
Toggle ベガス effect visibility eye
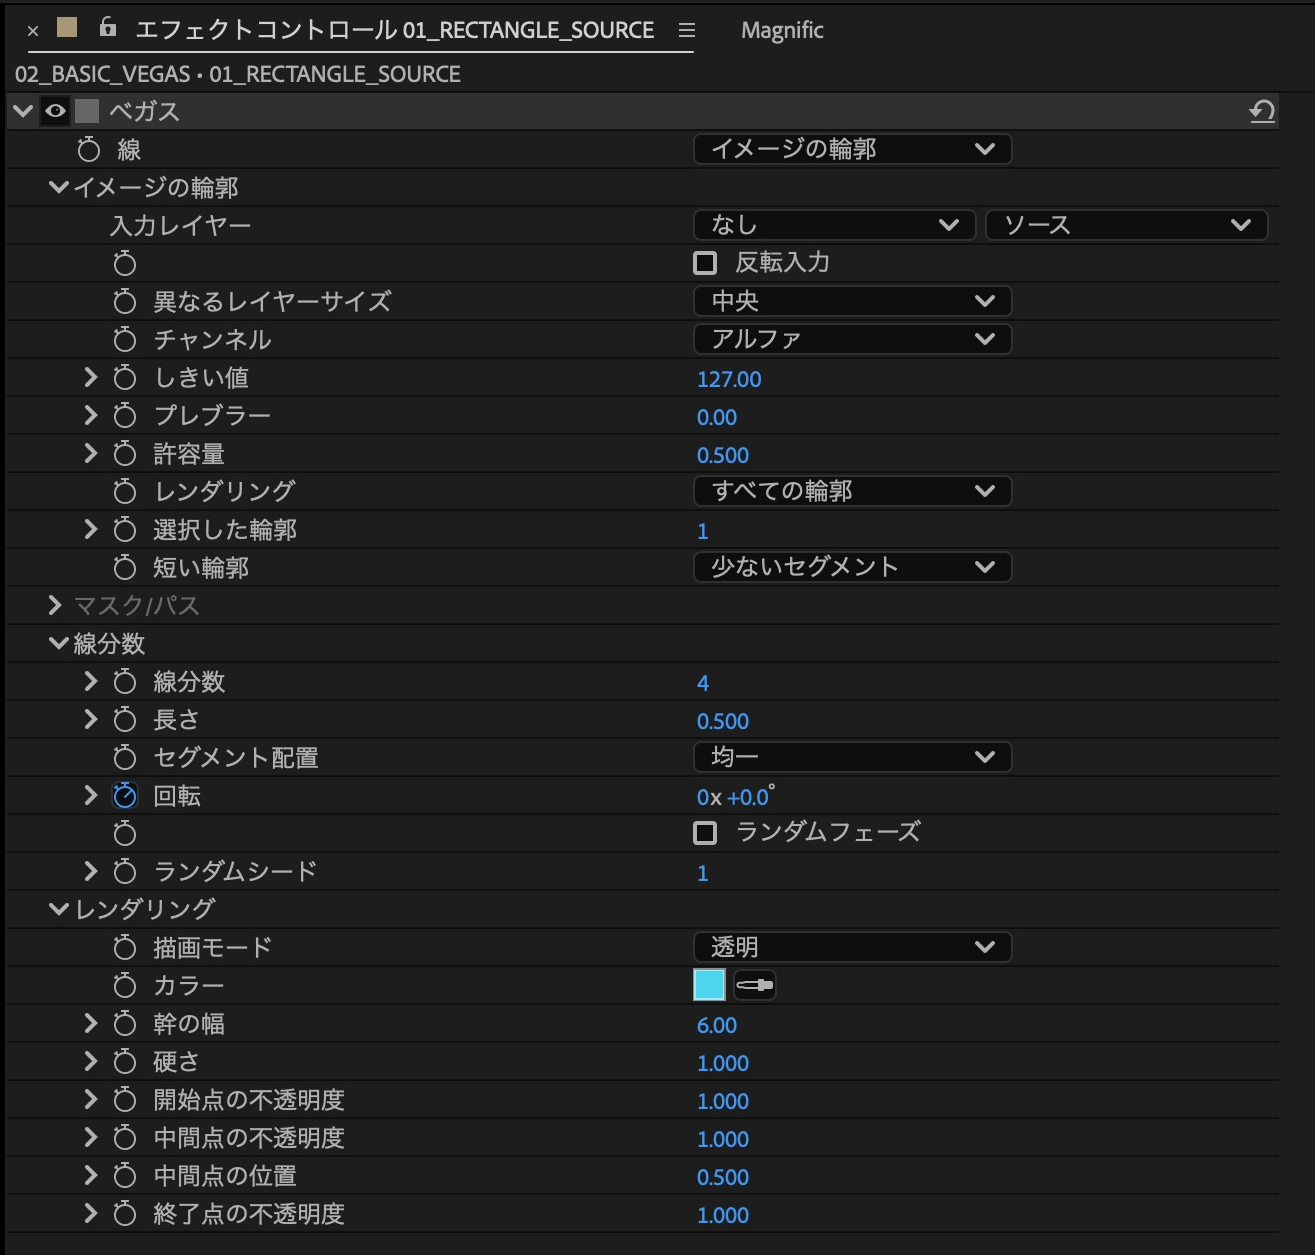click(x=55, y=111)
